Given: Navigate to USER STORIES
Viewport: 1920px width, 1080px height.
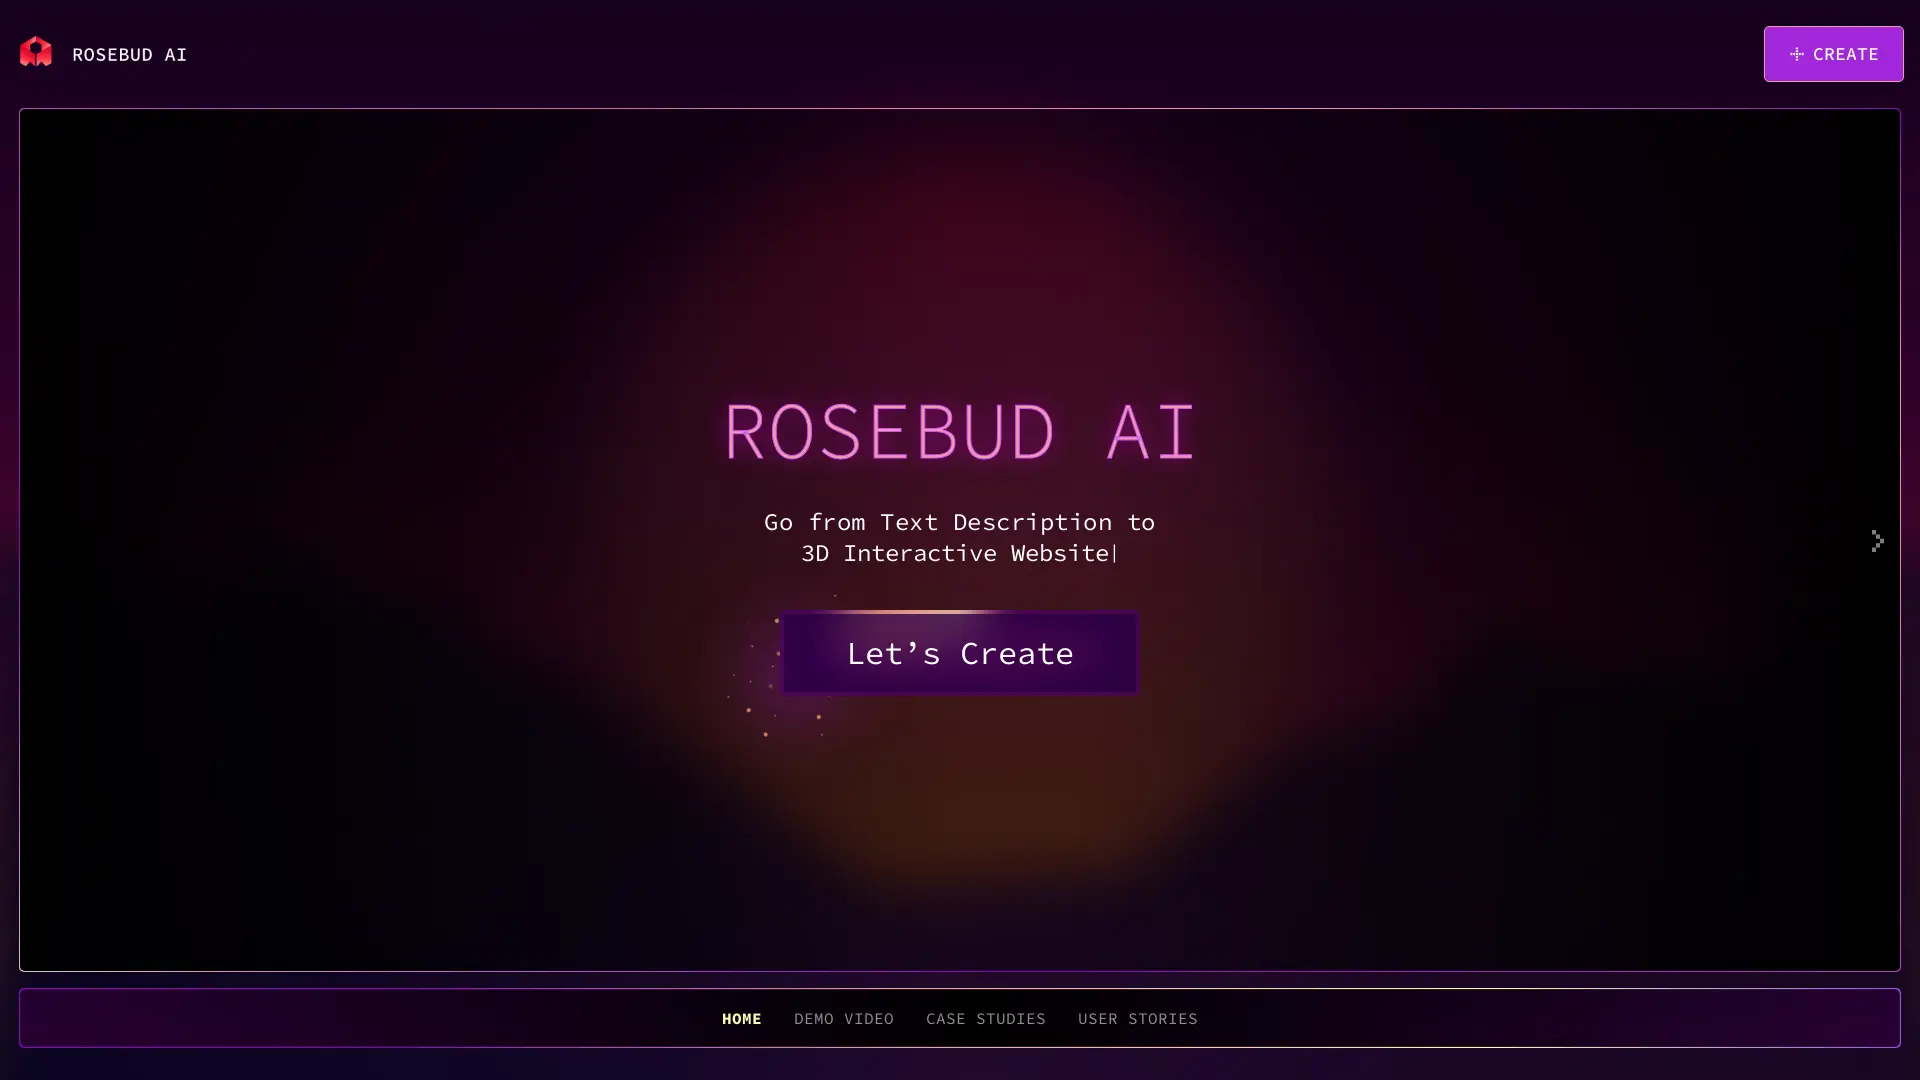Looking at the screenshot, I should [1137, 1018].
